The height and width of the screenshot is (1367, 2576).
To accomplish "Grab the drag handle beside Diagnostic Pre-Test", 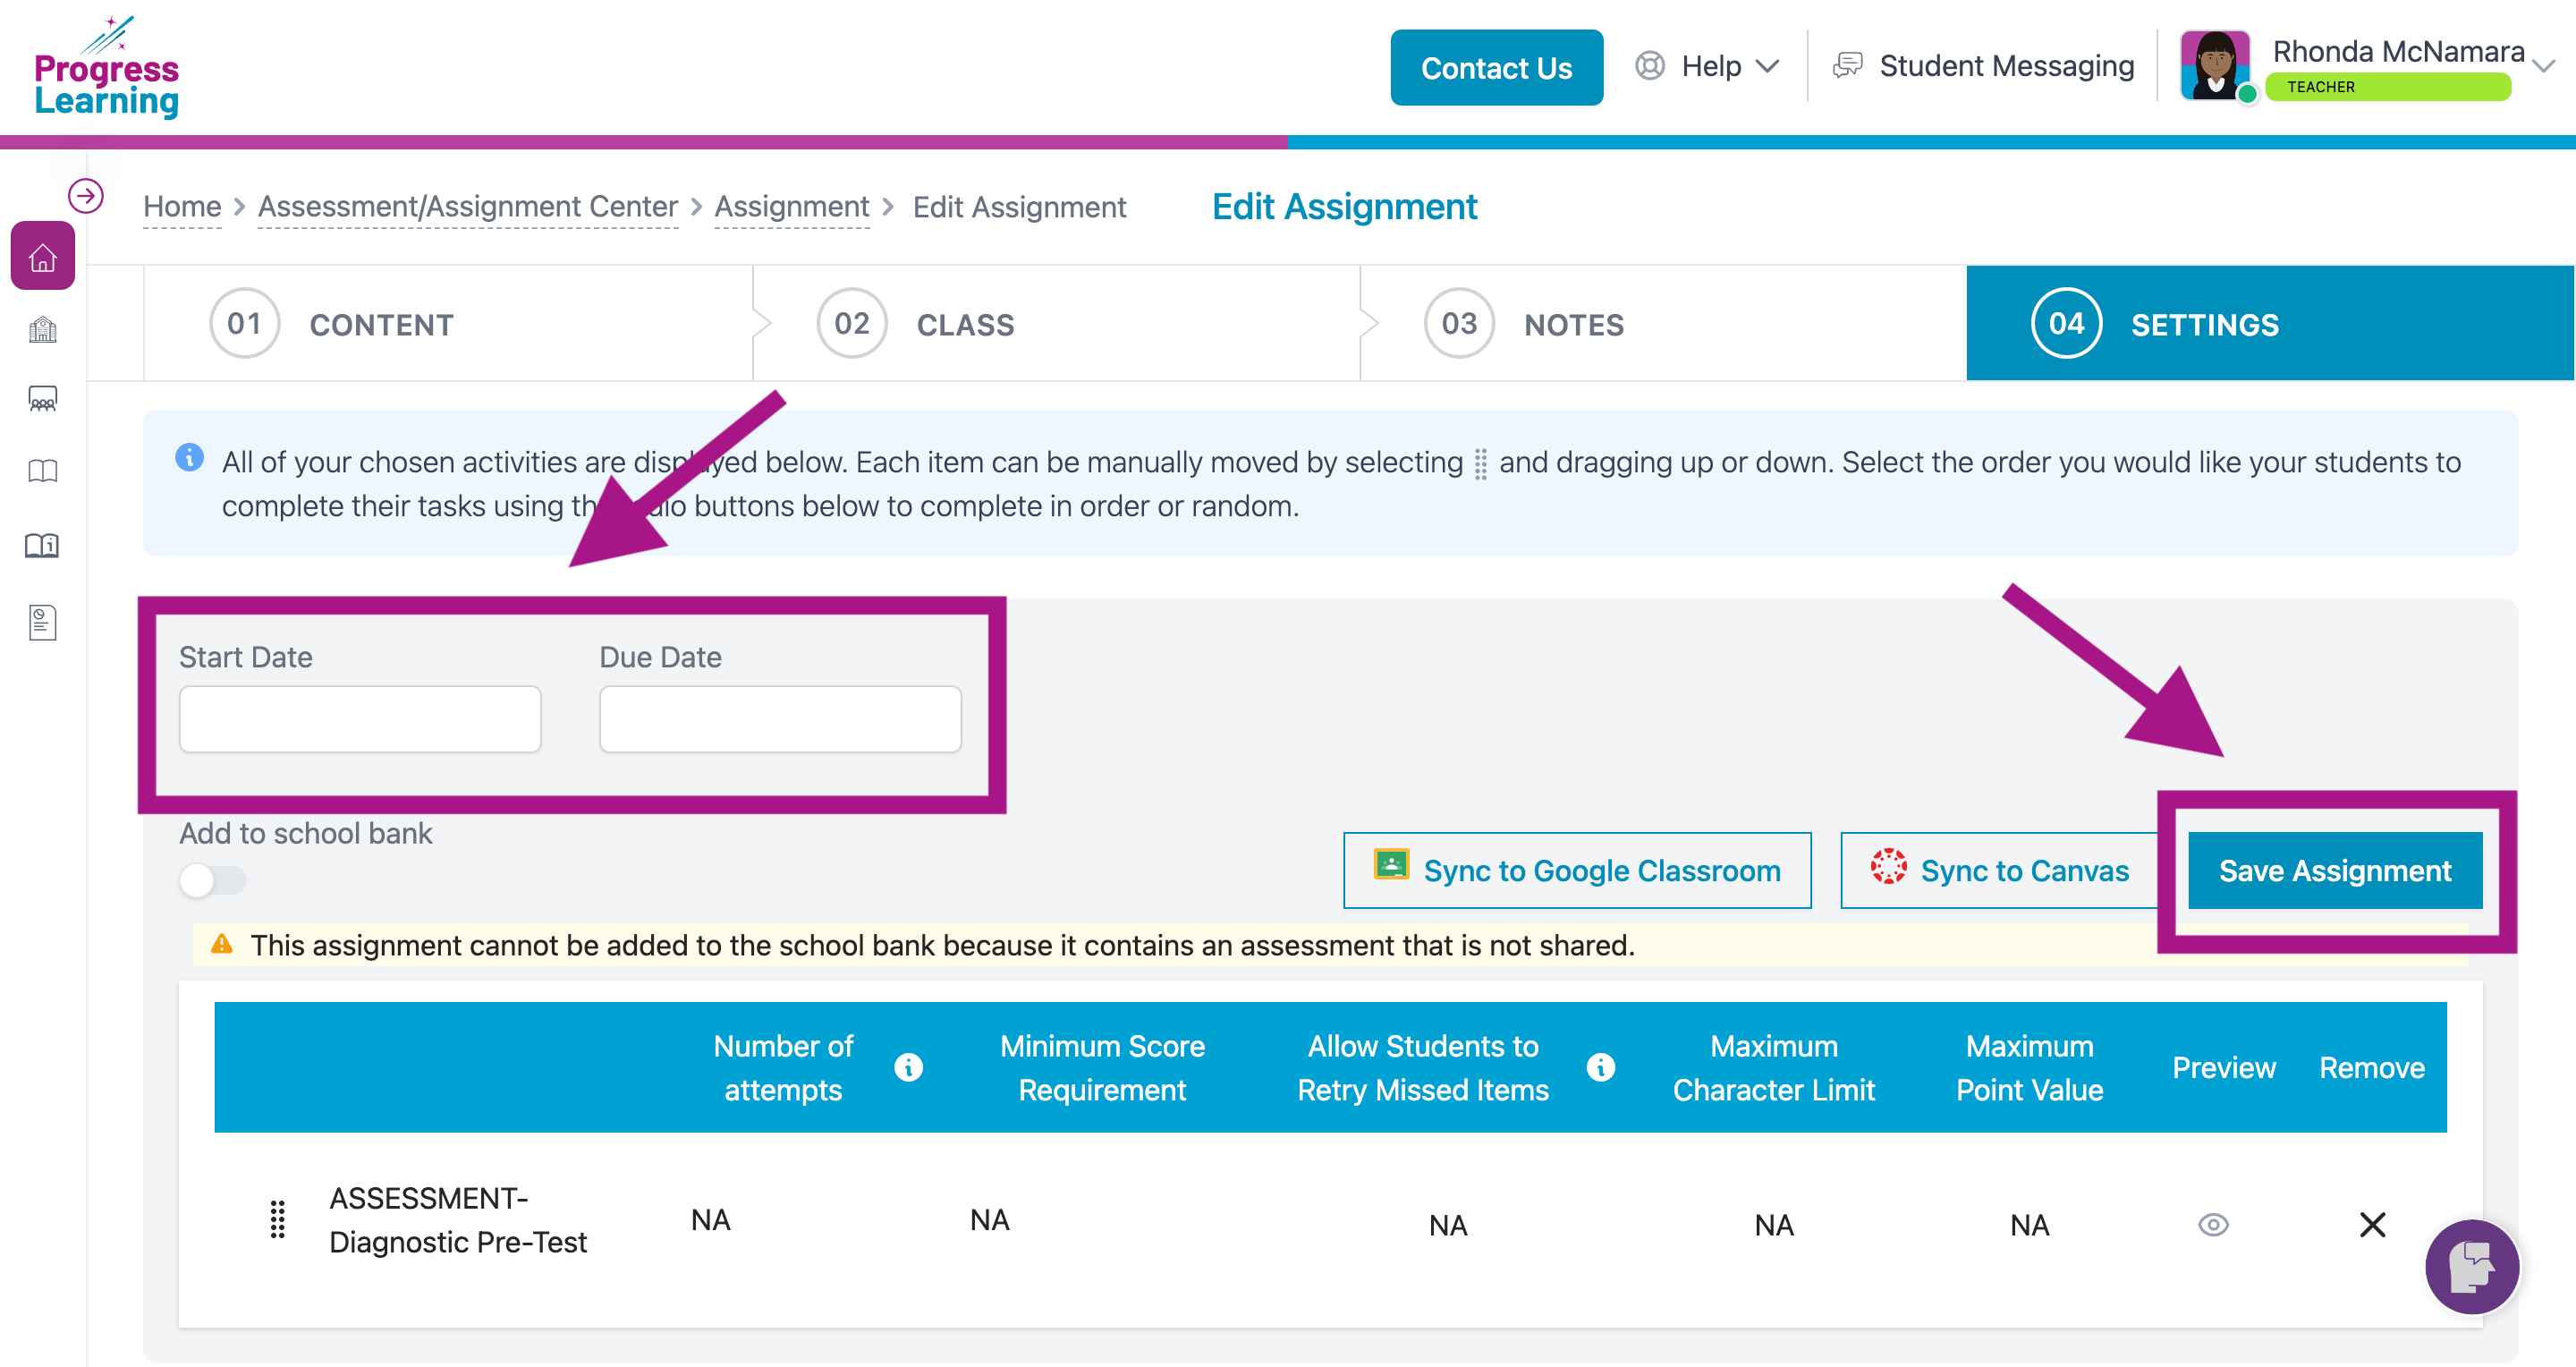I will (x=277, y=1220).
